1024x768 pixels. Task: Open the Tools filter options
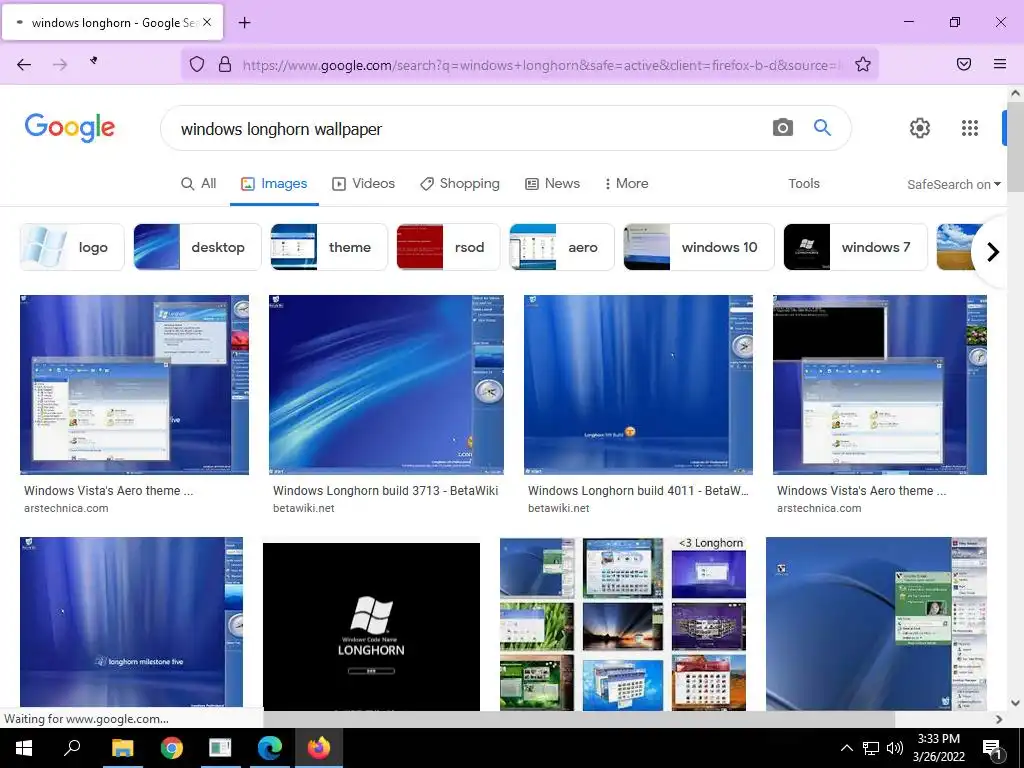pos(804,184)
